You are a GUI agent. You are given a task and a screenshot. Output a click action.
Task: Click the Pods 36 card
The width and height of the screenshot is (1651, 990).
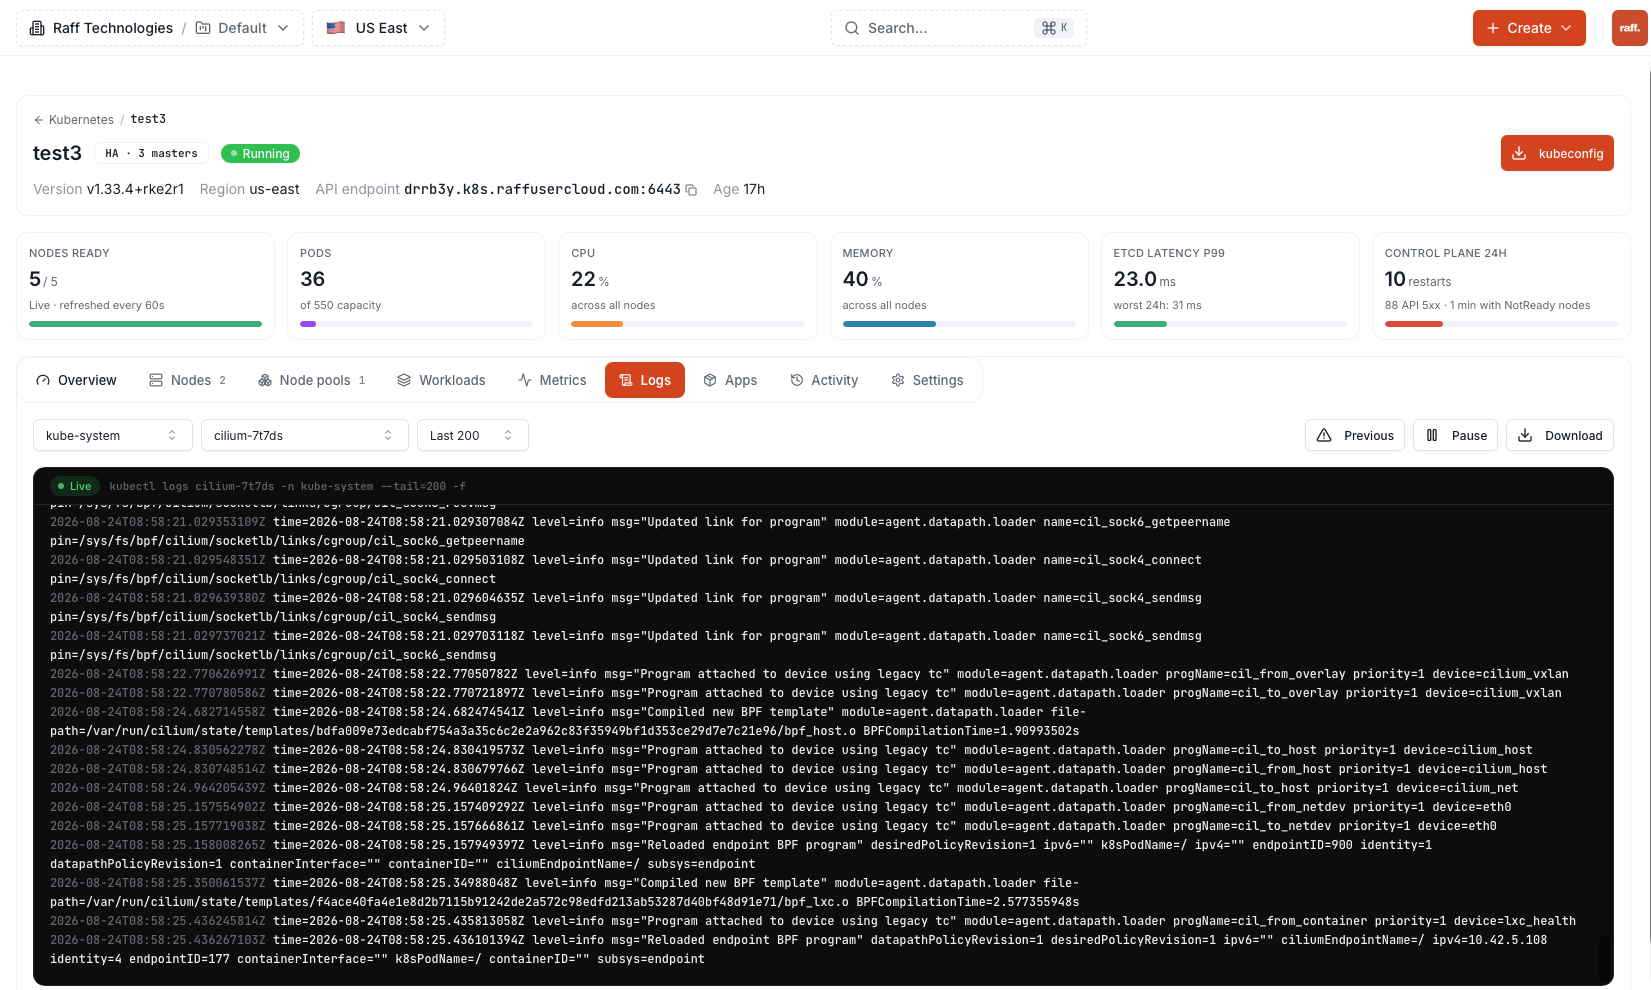(x=417, y=286)
